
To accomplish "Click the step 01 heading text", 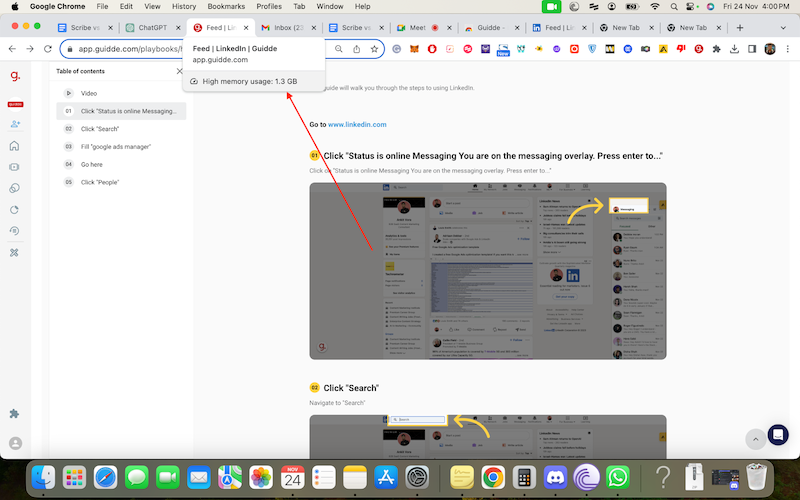I will [493, 156].
